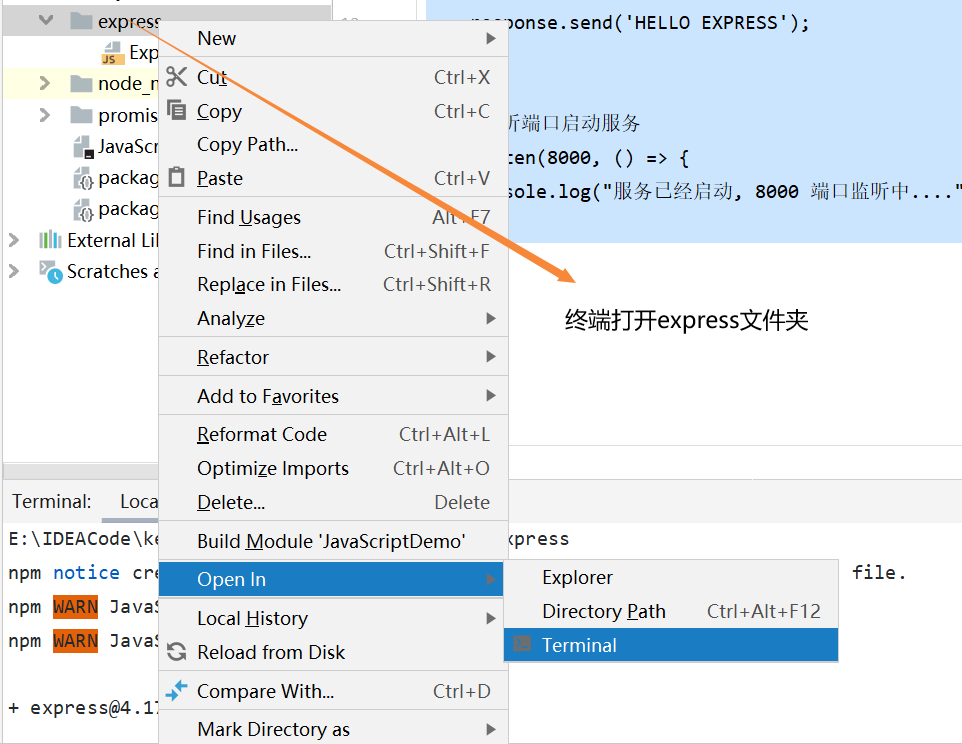
Task: Open in Explorer from submenu
Action: (x=671, y=577)
